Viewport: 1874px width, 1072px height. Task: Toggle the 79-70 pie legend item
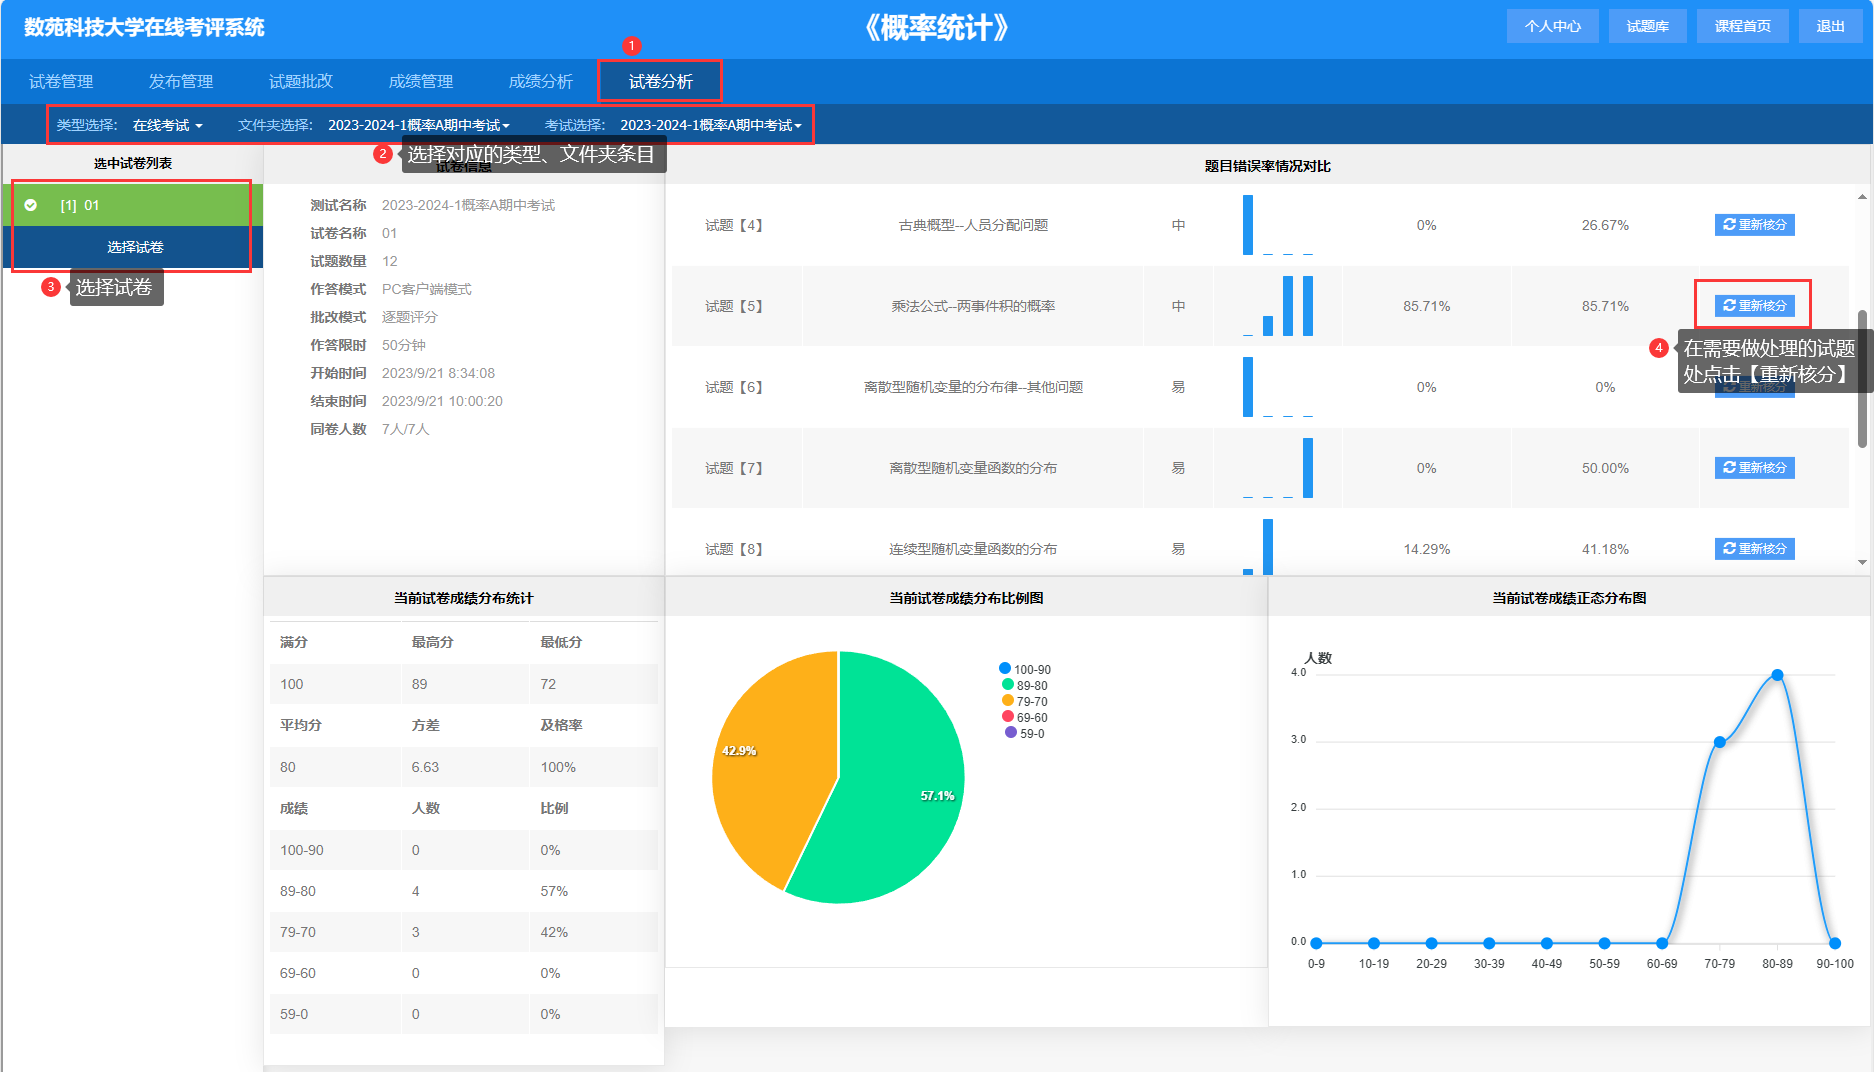pos(1025,701)
